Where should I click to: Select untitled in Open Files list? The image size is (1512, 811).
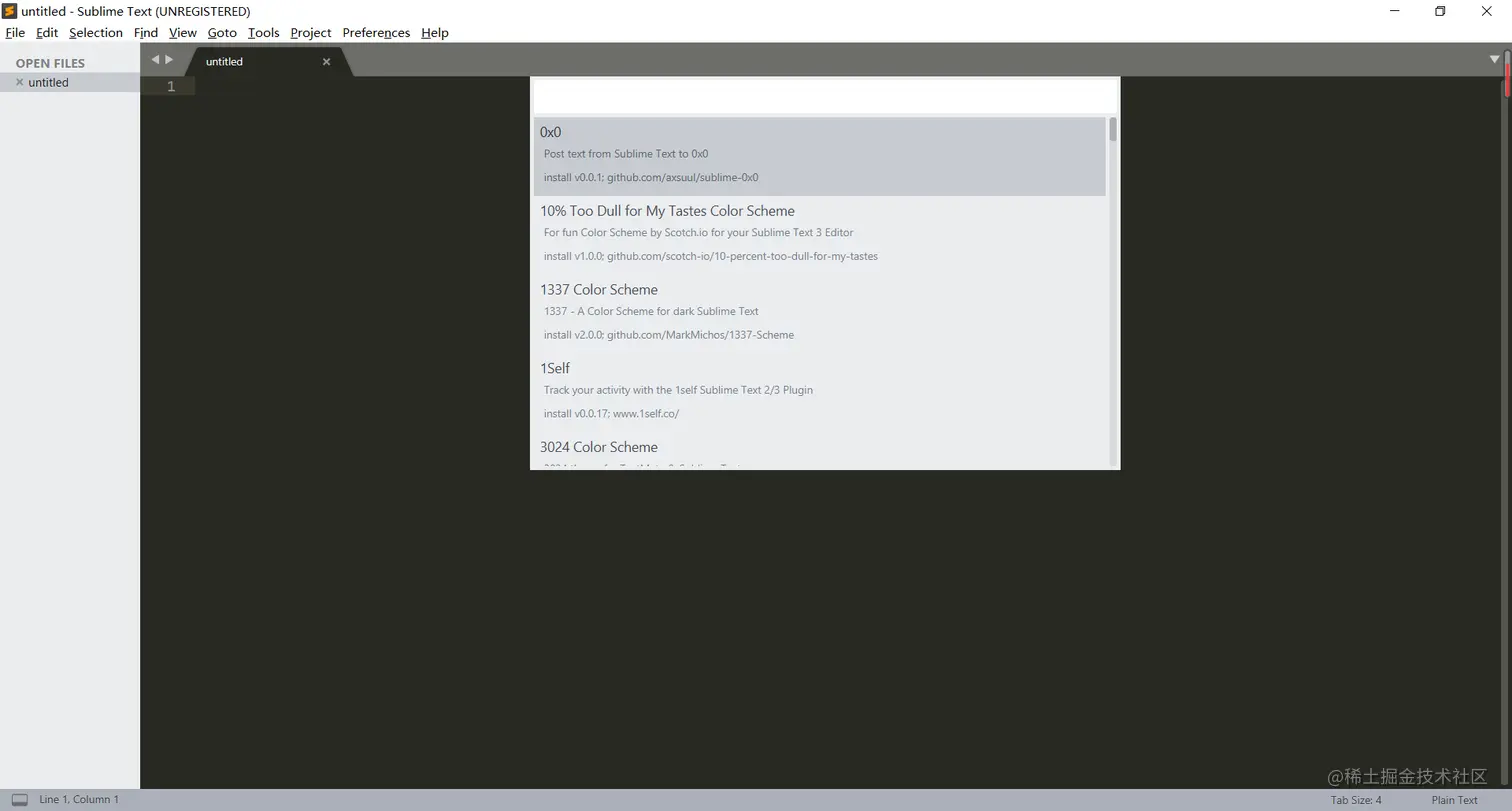70,82
